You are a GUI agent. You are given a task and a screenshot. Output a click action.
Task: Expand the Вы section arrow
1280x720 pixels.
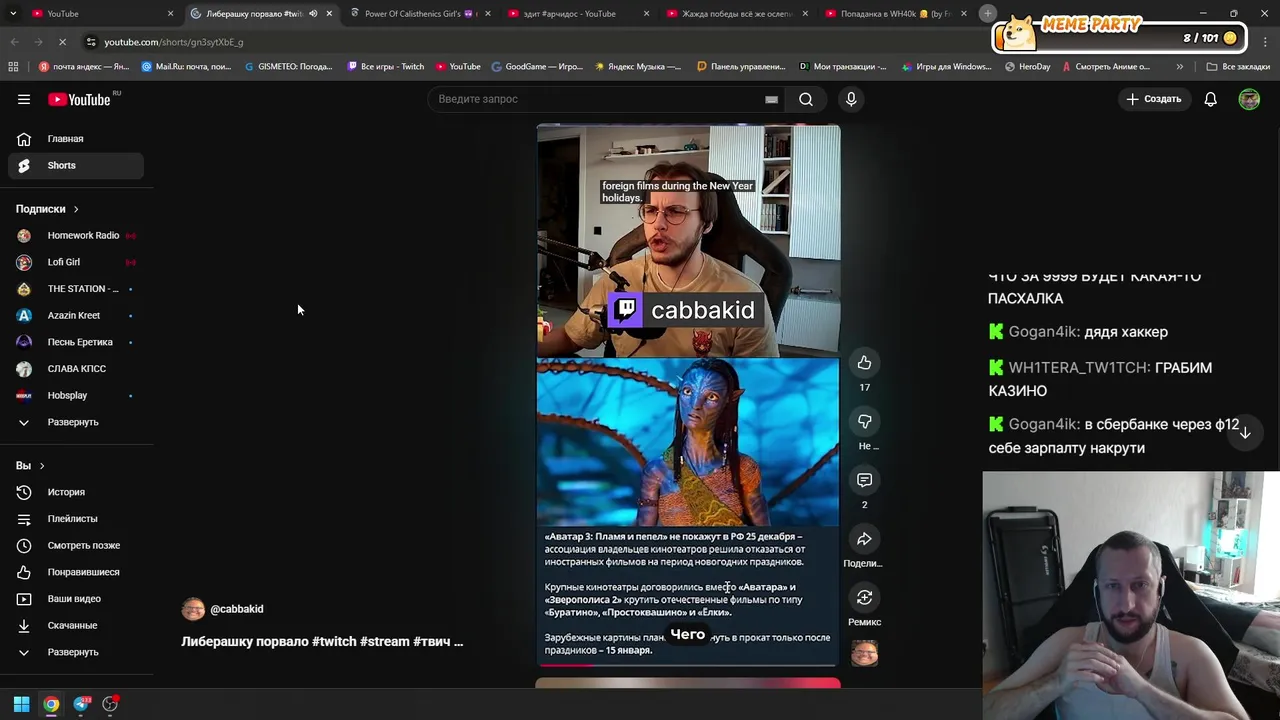click(x=42, y=466)
